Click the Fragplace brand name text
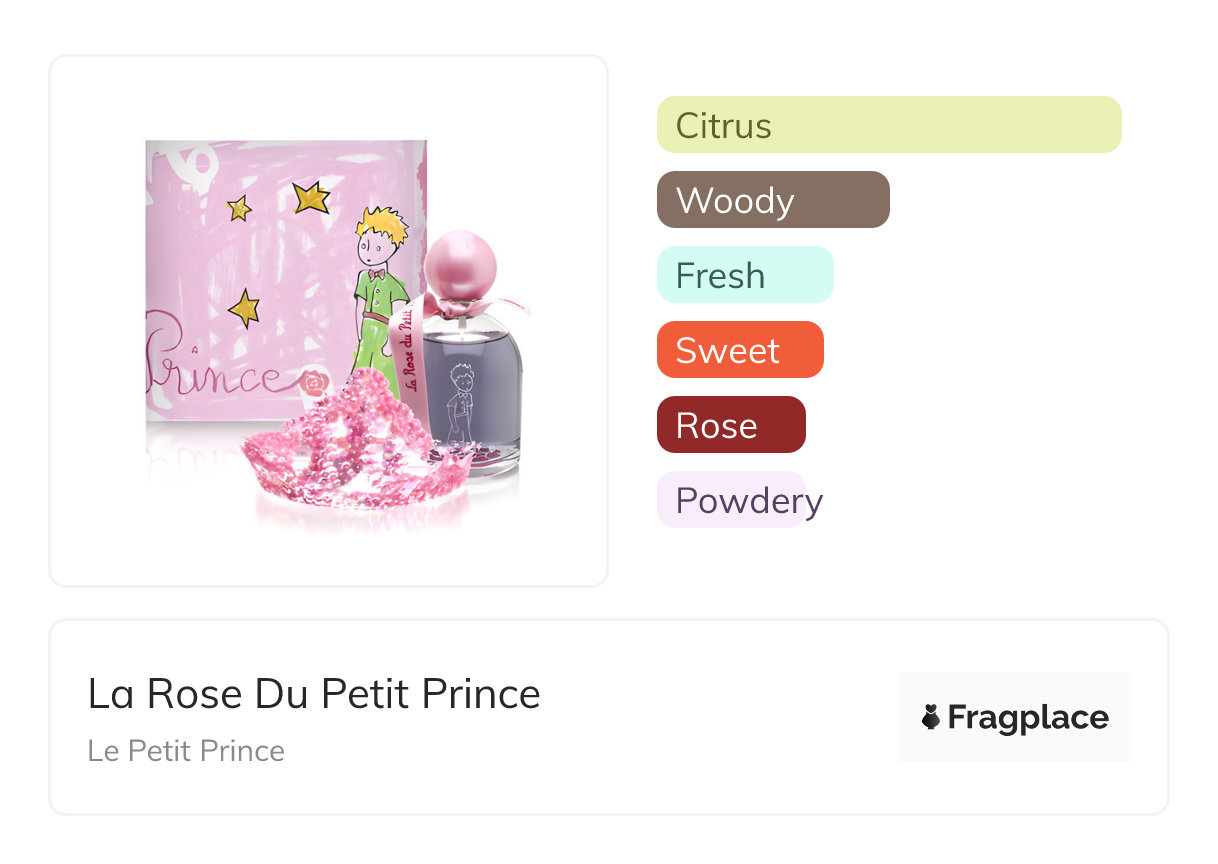 click(1028, 717)
